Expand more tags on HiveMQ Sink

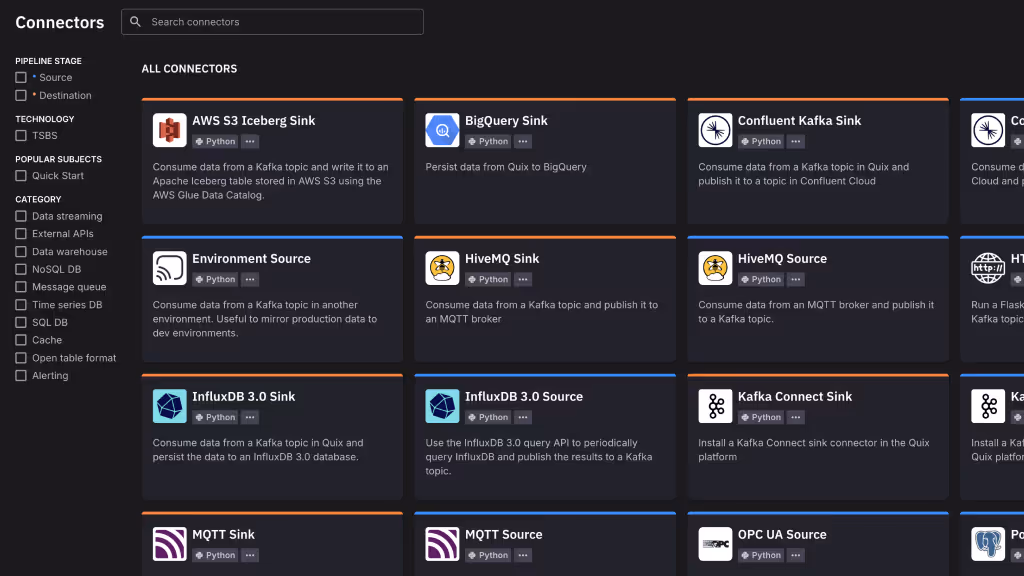coord(523,279)
